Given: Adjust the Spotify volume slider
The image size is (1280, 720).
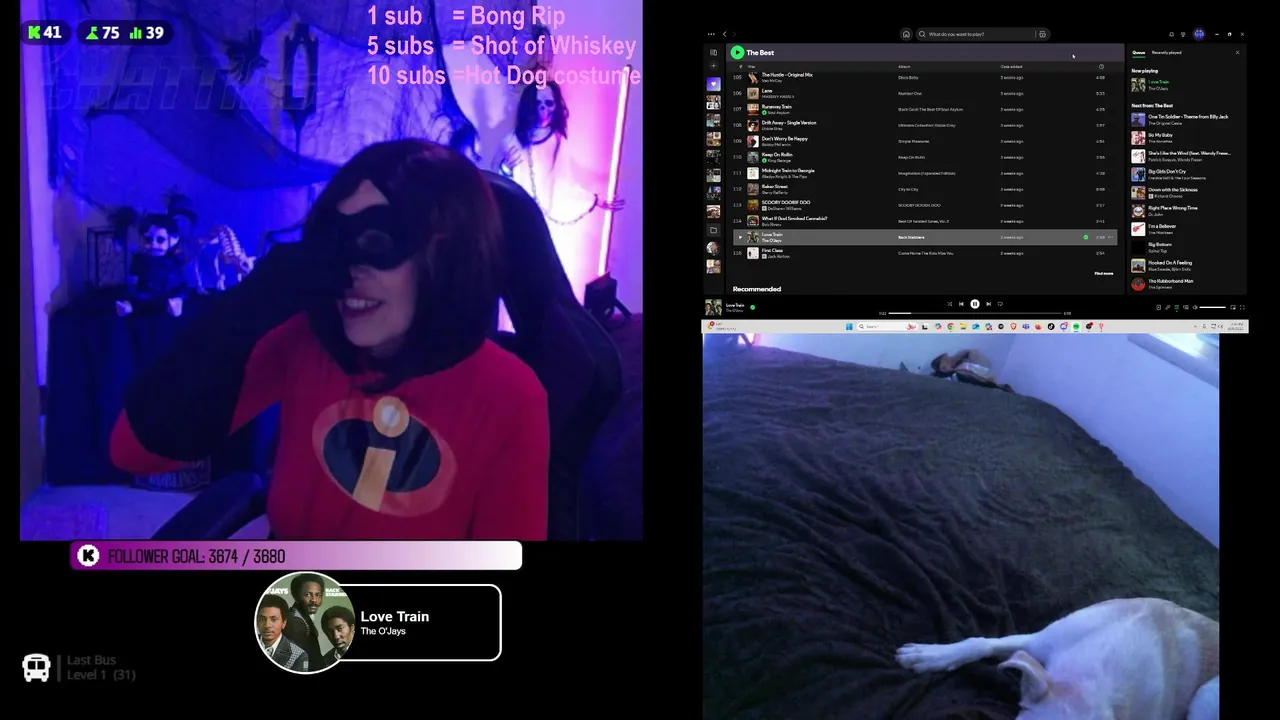Looking at the screenshot, I should pyautogui.click(x=1212, y=307).
